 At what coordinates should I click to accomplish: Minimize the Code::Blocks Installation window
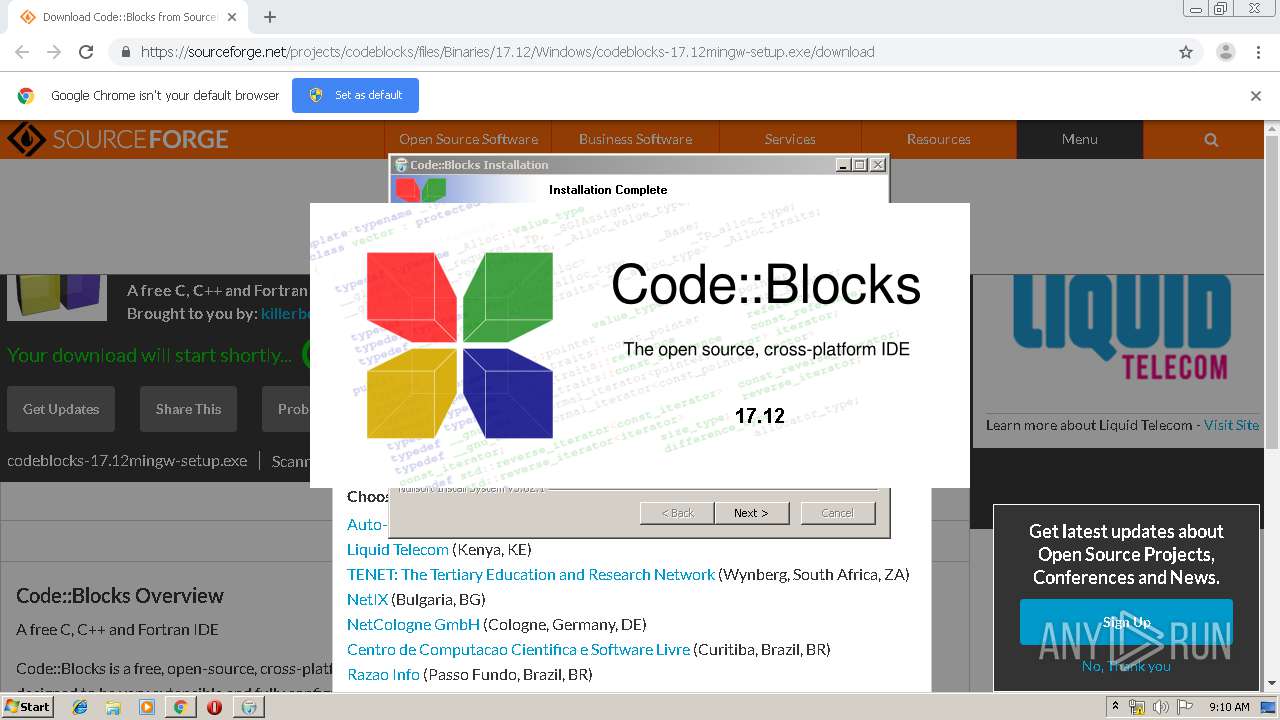tap(843, 165)
